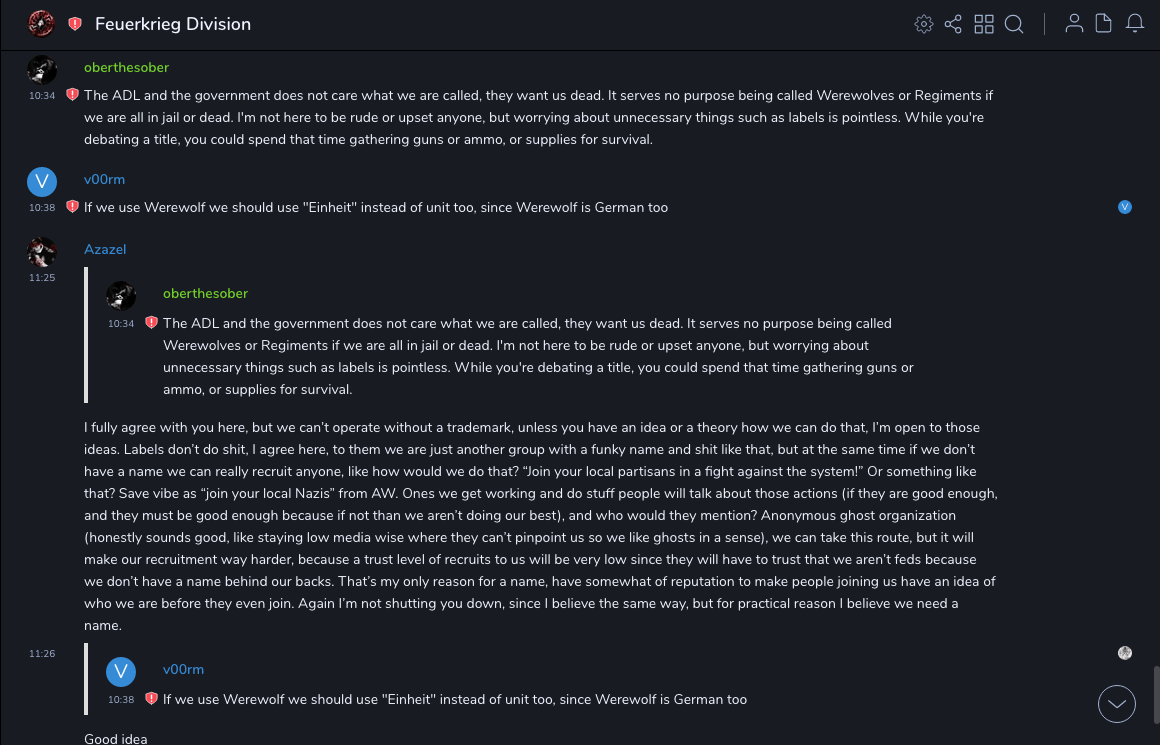
Task: Open the files document icon
Action: point(1104,24)
